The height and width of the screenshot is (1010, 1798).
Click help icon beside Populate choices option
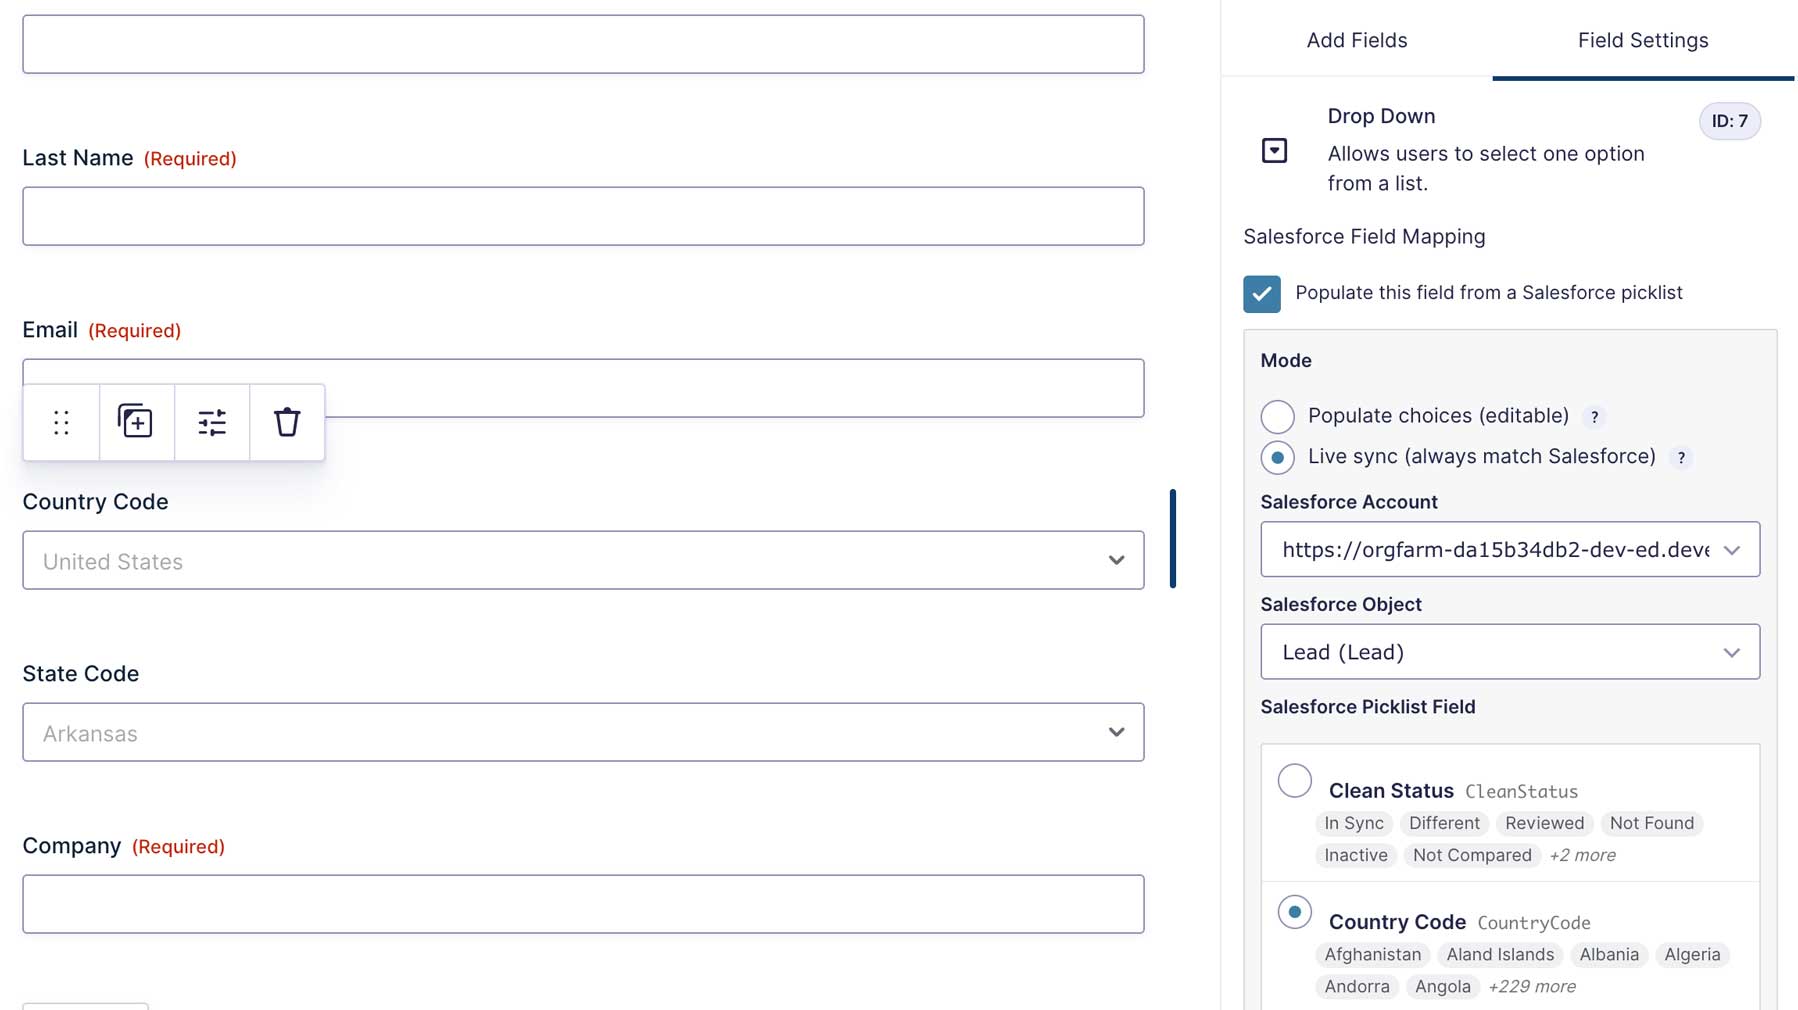coord(1594,417)
